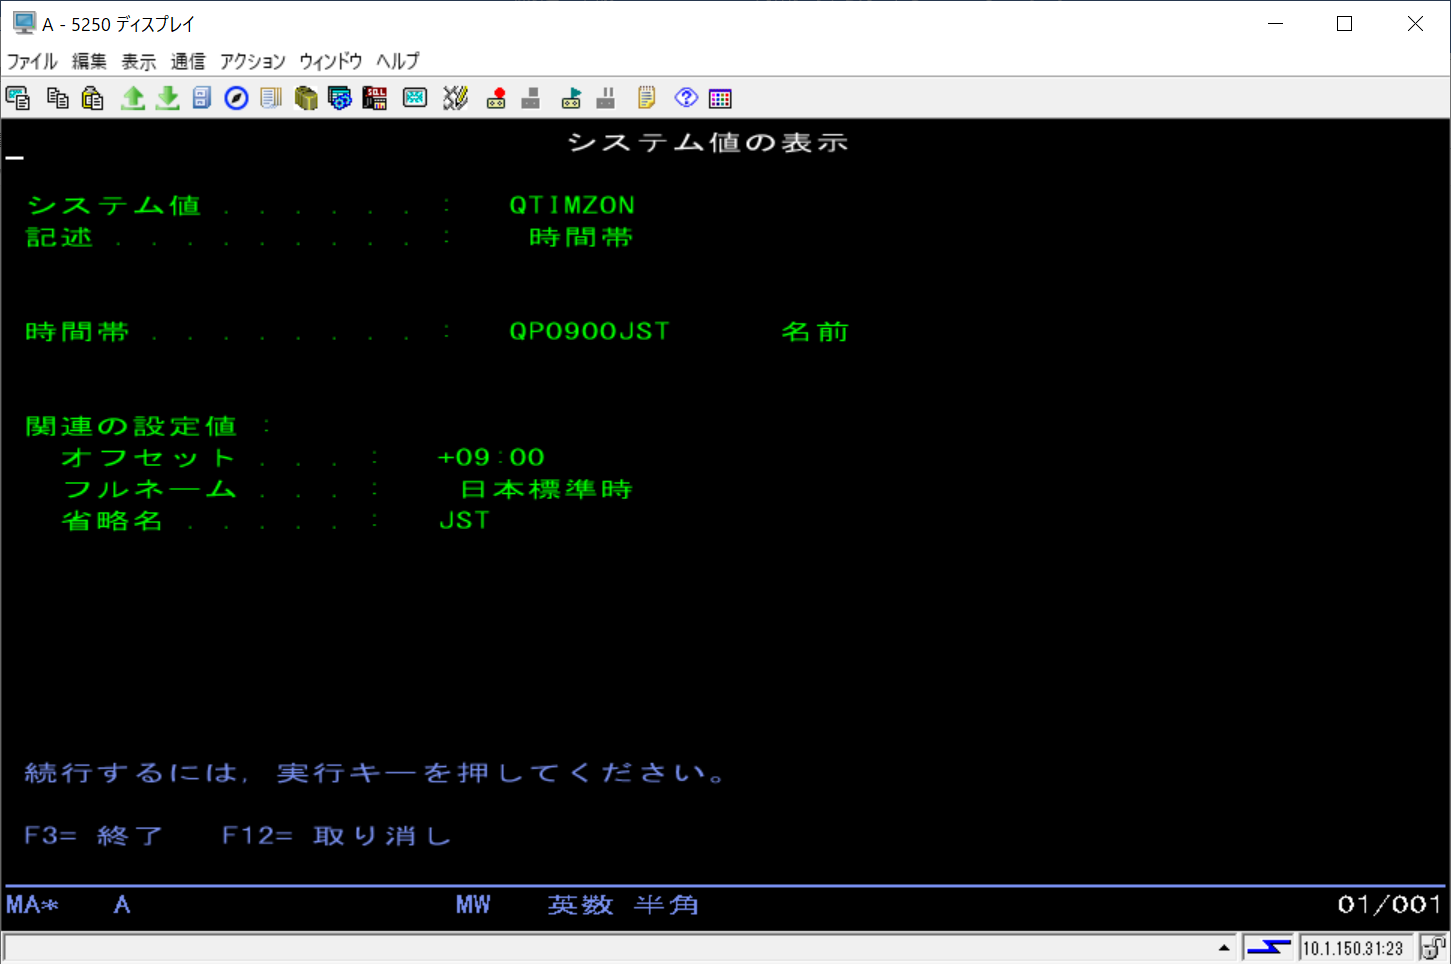Click the security lock icon in status bar
Screen dimensions: 1451x964
(1433, 947)
